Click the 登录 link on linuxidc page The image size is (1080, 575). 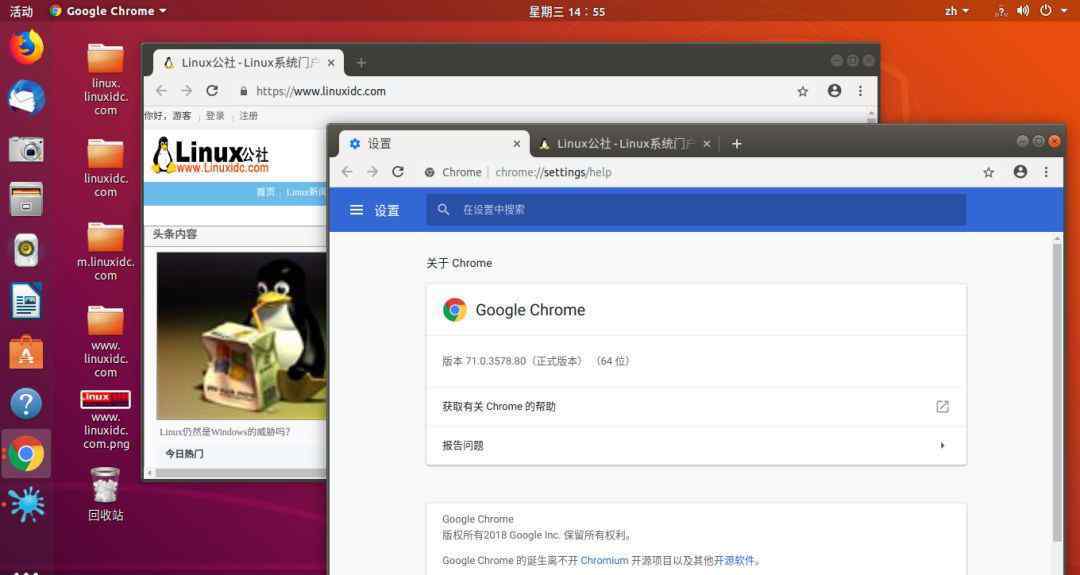pos(215,116)
